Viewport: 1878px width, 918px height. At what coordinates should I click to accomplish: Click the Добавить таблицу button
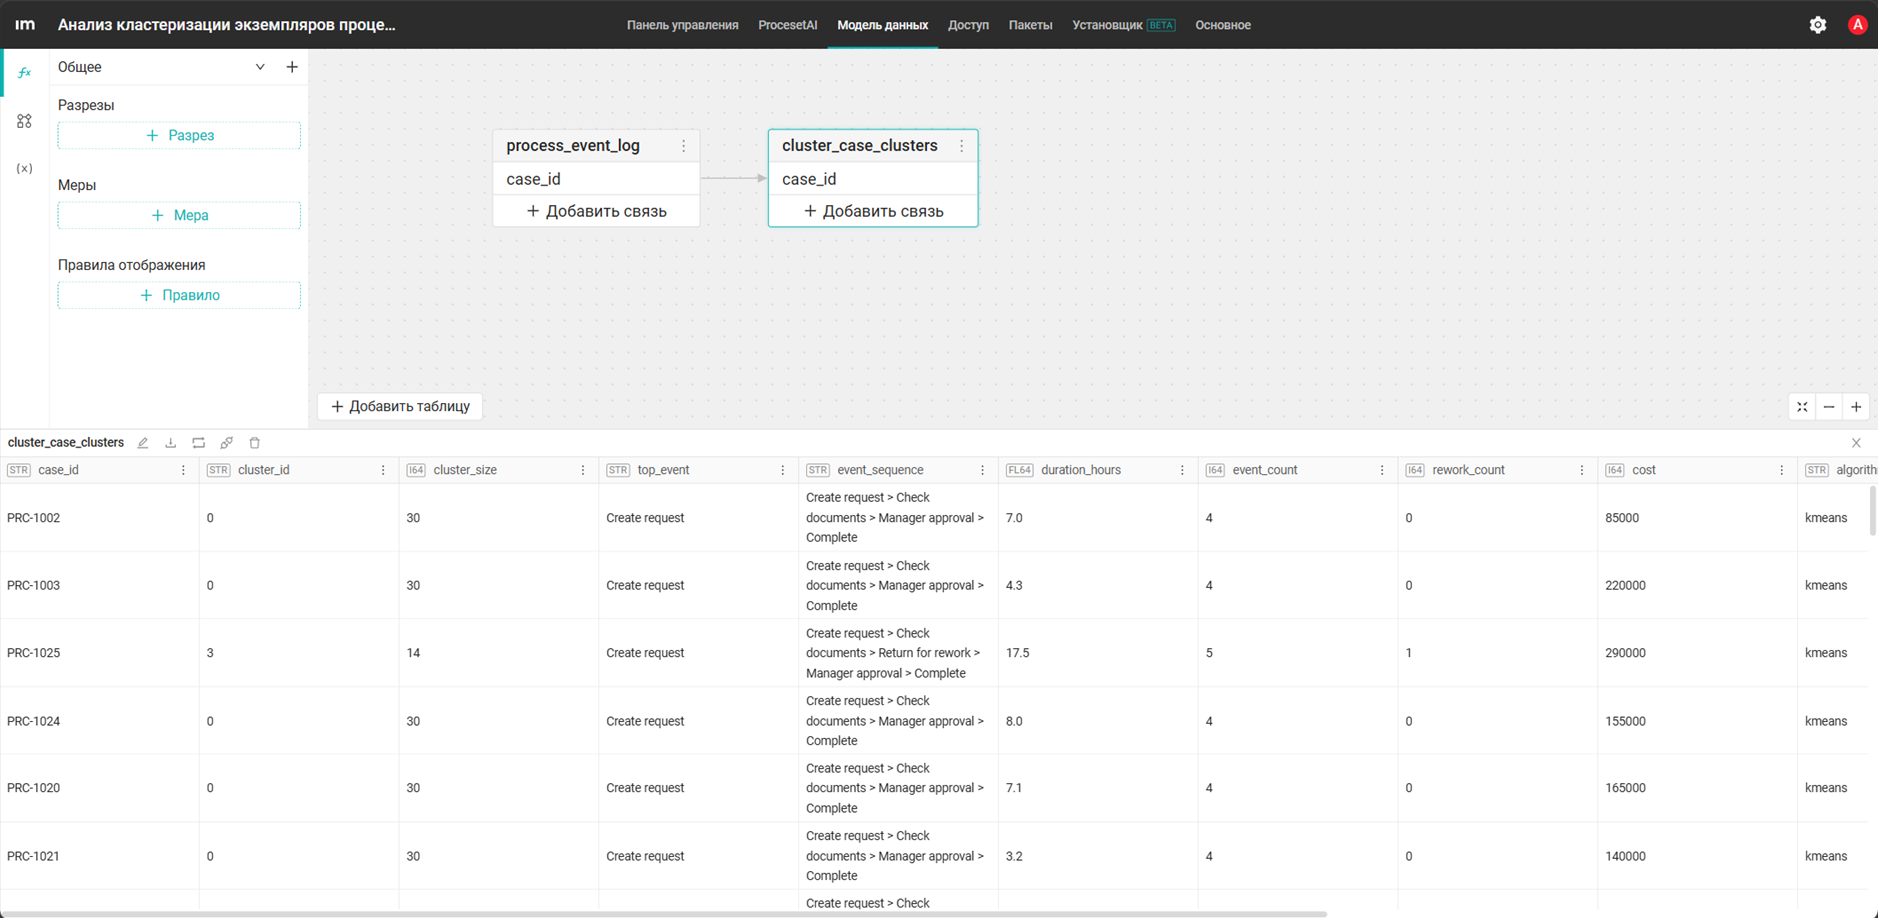coord(400,406)
